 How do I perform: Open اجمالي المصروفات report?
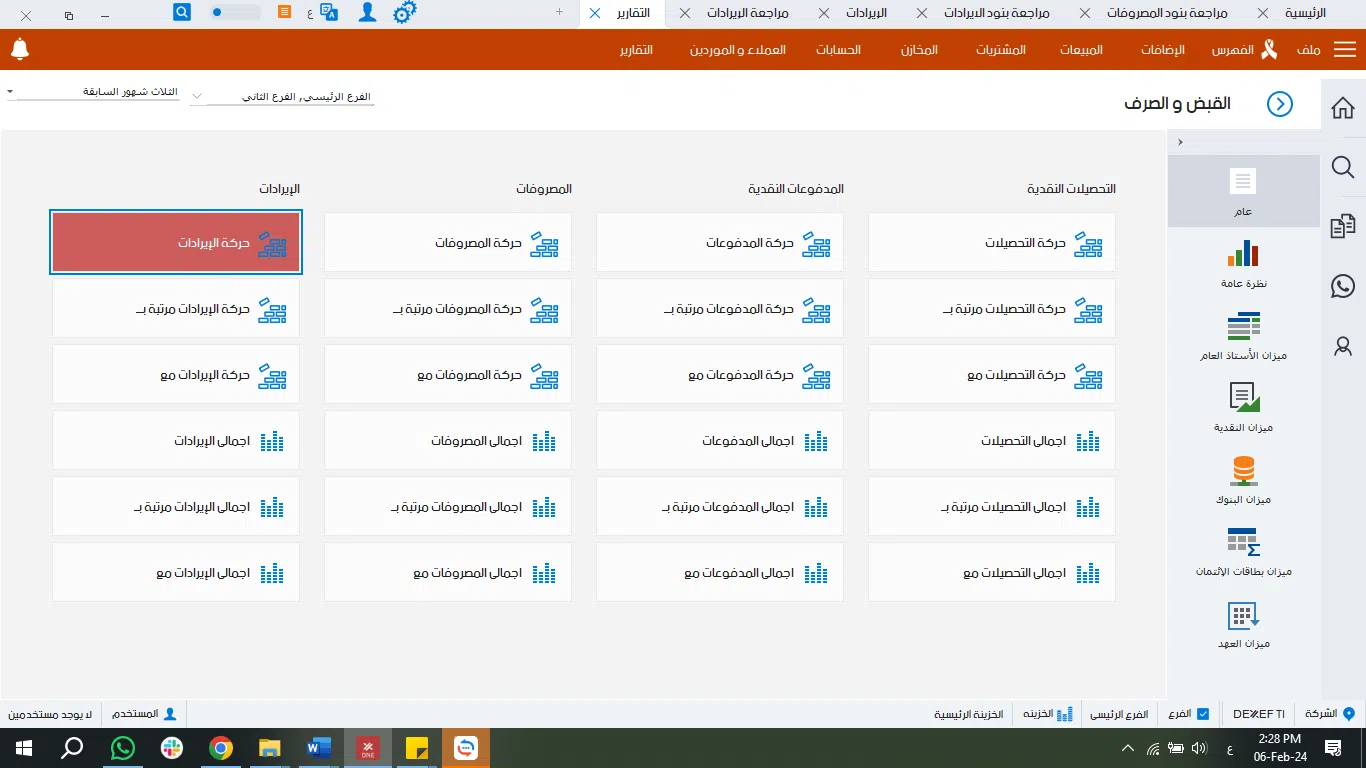pyautogui.click(x=448, y=440)
